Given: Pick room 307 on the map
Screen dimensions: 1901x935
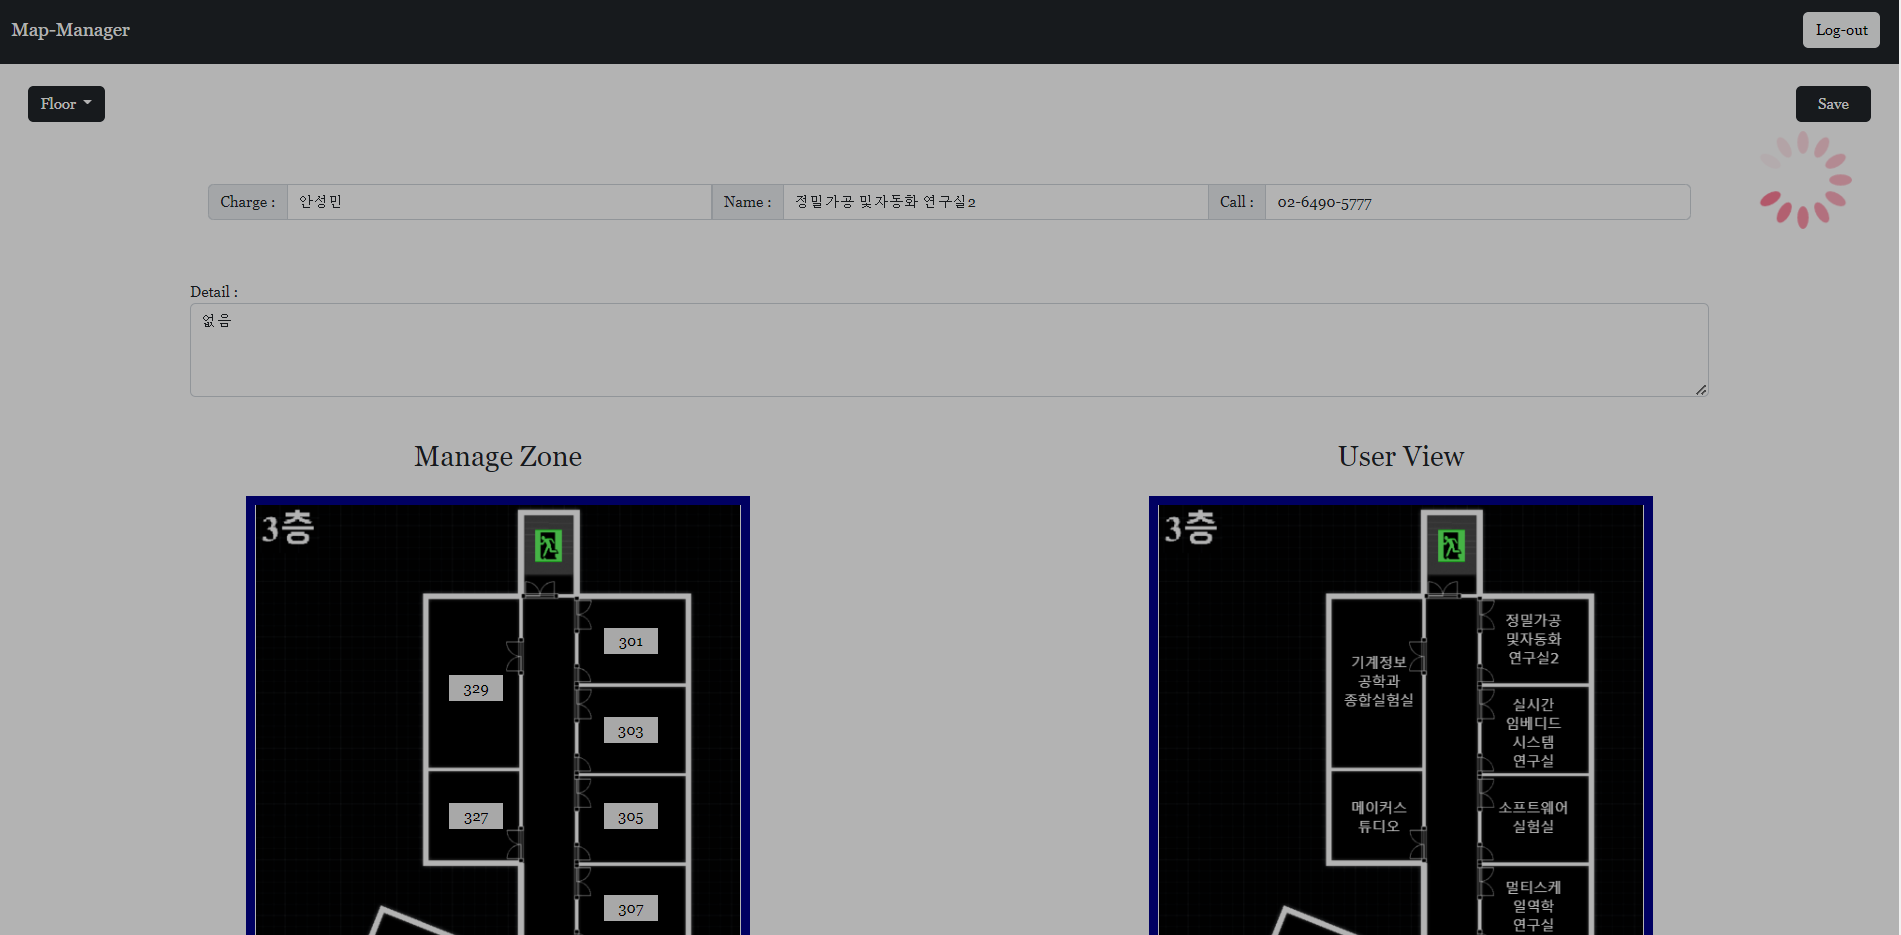Looking at the screenshot, I should coord(630,909).
